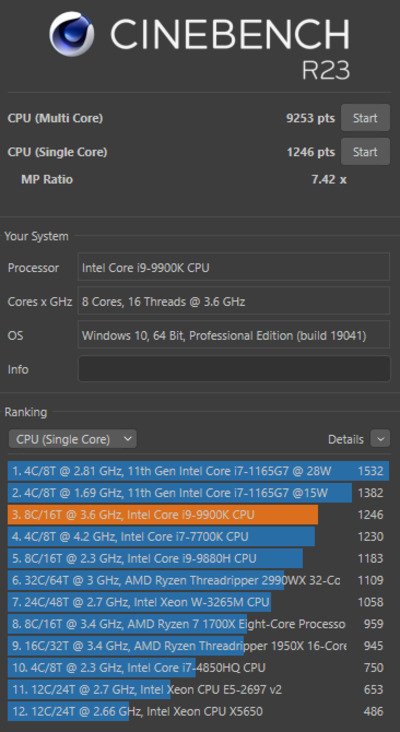Select the Processor field Intel Core i9-9900K
Screen dimensions: 400x732
[234, 267]
